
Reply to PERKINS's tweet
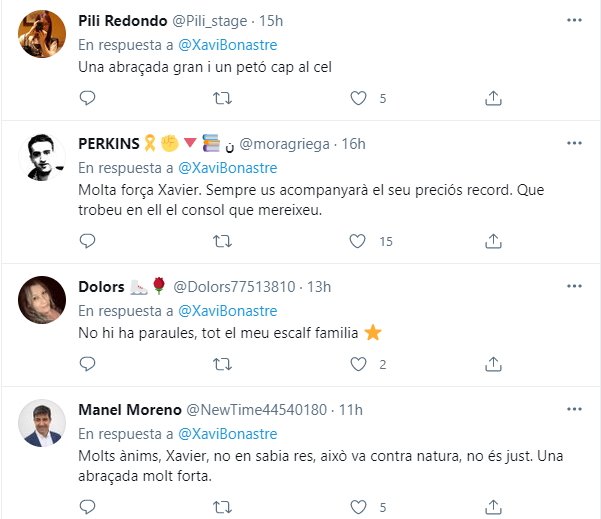(x=87, y=241)
